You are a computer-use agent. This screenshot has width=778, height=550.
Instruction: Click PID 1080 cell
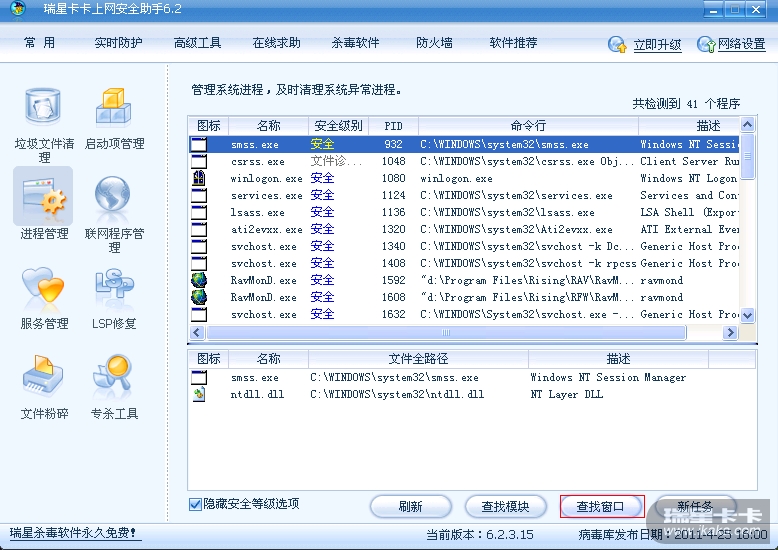pos(393,178)
